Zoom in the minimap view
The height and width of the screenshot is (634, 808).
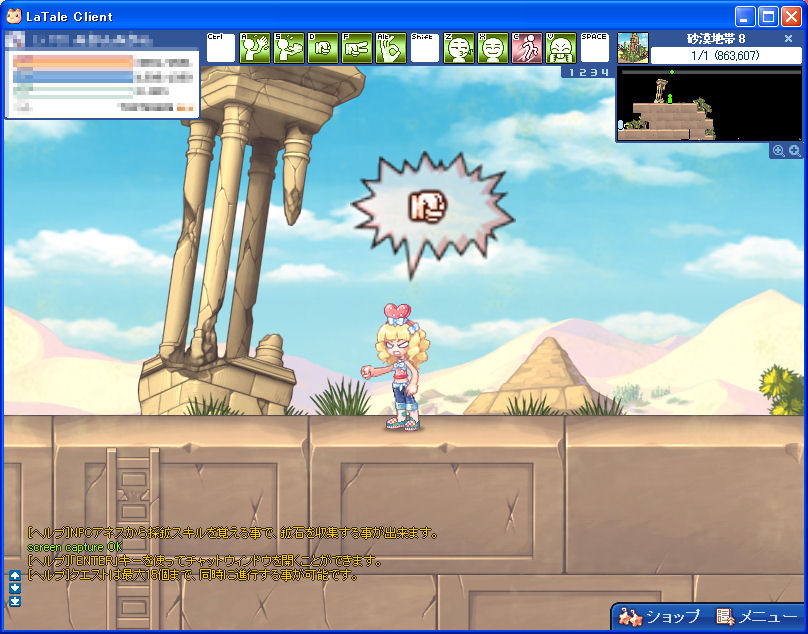coord(794,151)
